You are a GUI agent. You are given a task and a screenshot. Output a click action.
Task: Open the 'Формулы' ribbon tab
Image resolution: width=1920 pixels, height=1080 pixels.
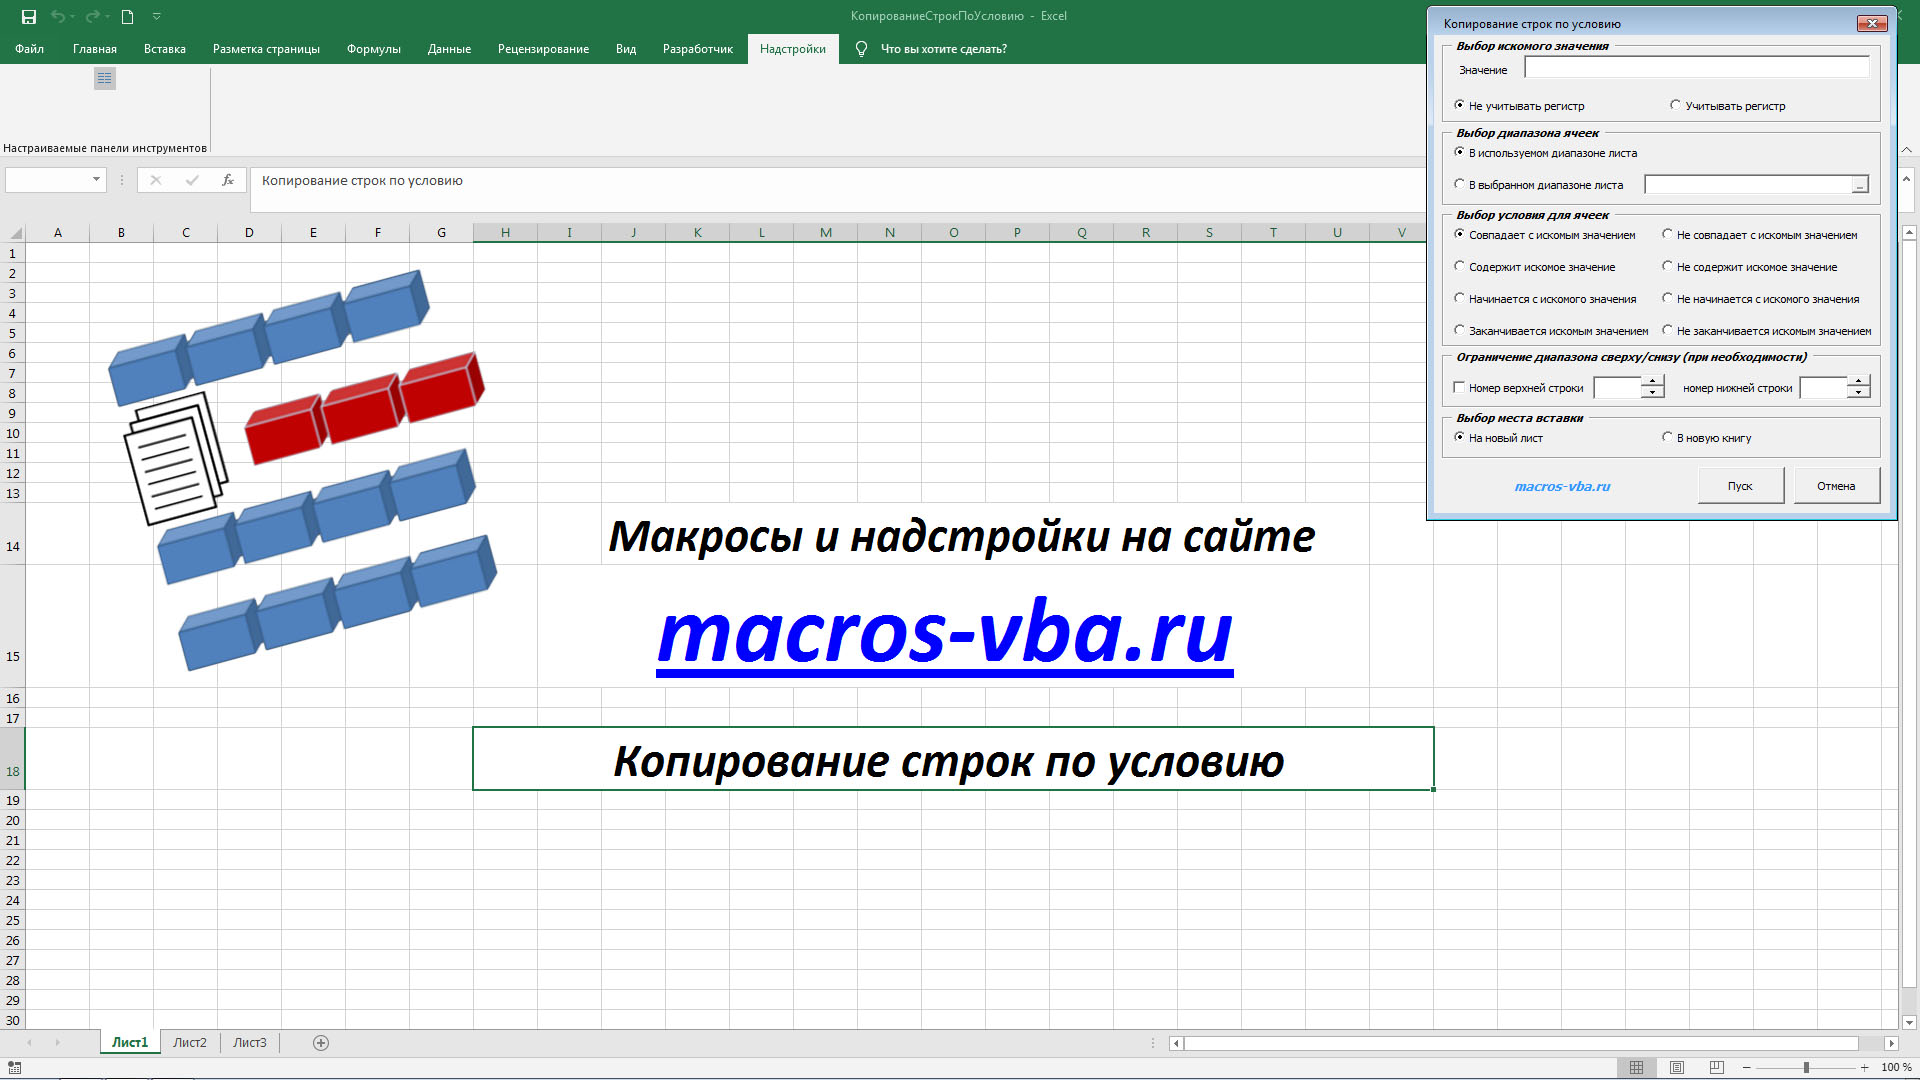coord(373,49)
